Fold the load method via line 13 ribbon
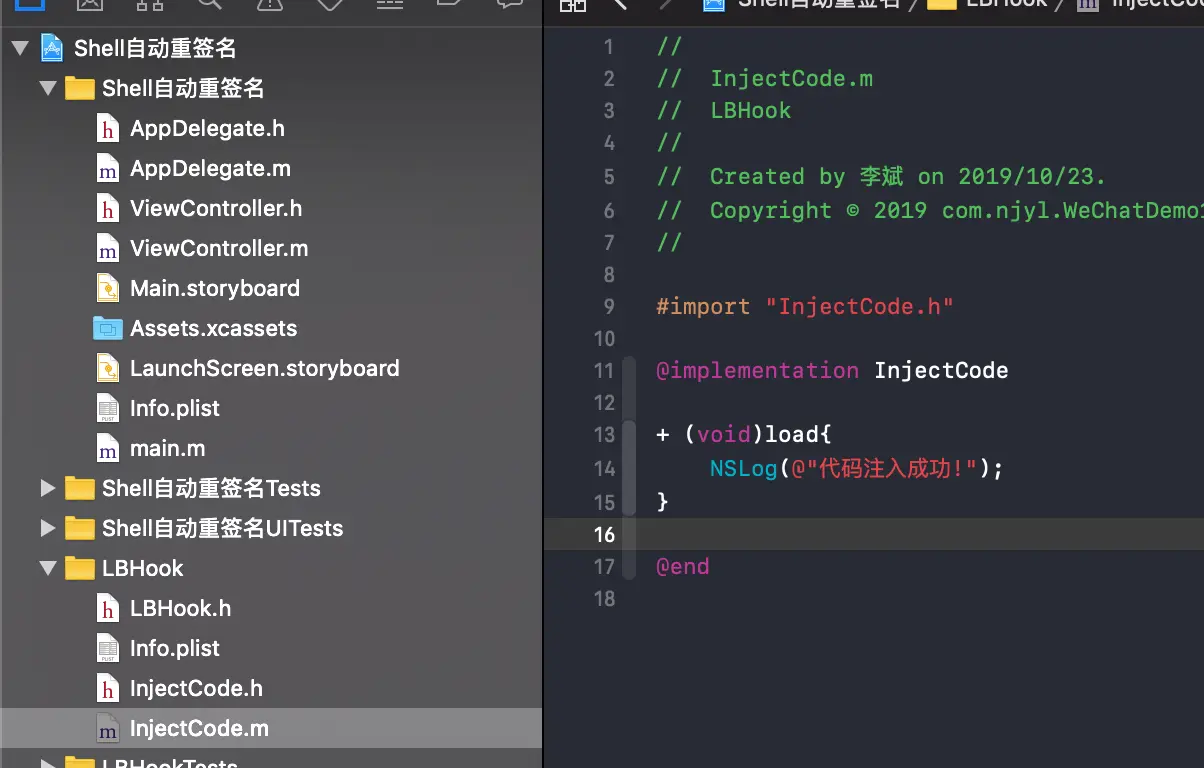Viewport: 1204px width, 768px height. pyautogui.click(x=630, y=435)
